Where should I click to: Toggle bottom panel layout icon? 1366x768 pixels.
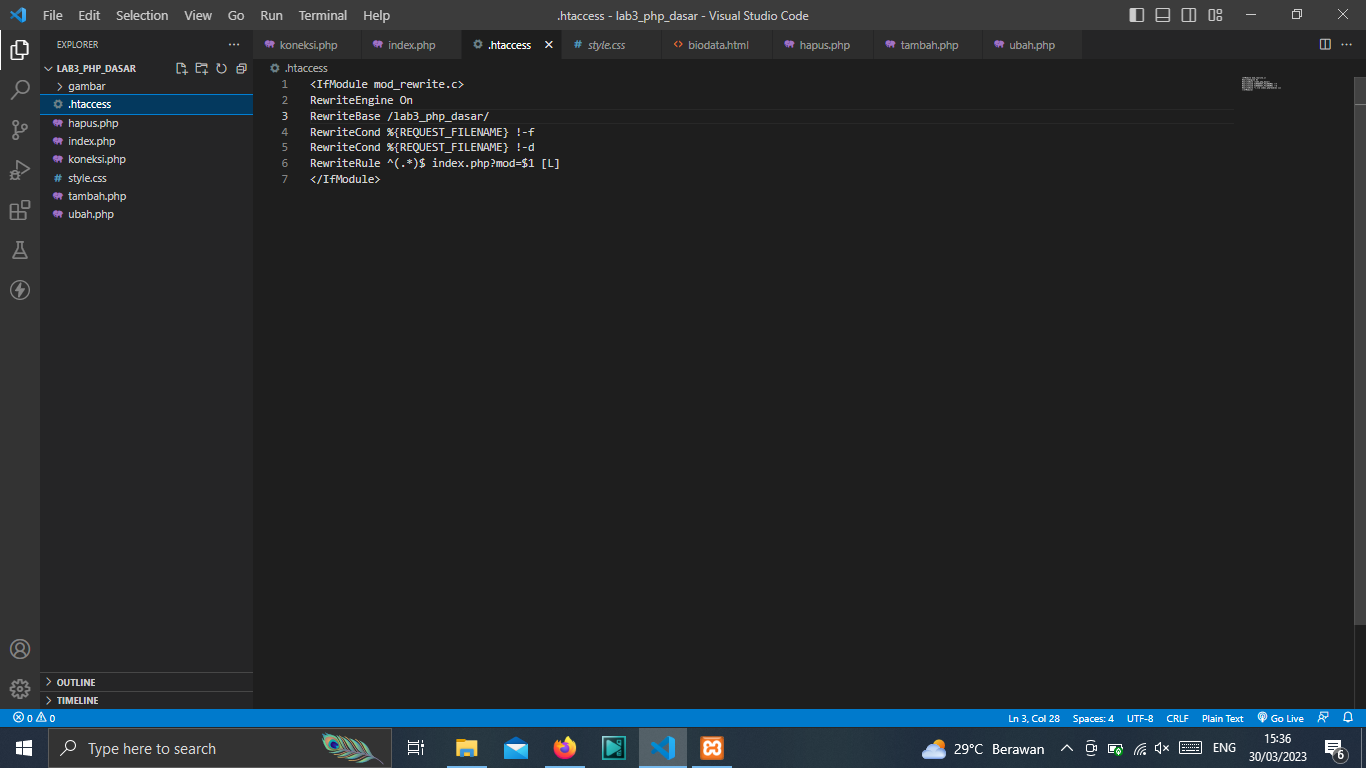click(1163, 15)
